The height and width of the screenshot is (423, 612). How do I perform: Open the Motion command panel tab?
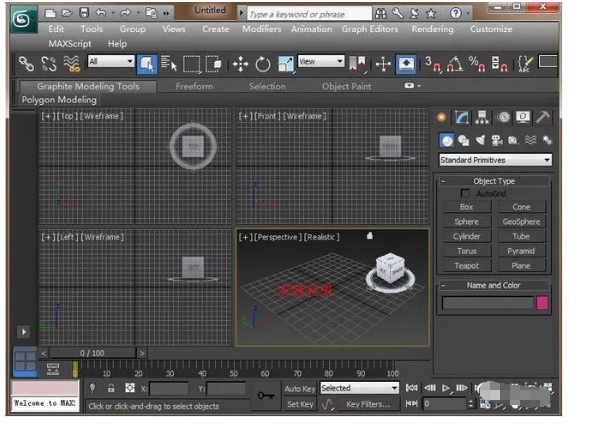tap(503, 117)
